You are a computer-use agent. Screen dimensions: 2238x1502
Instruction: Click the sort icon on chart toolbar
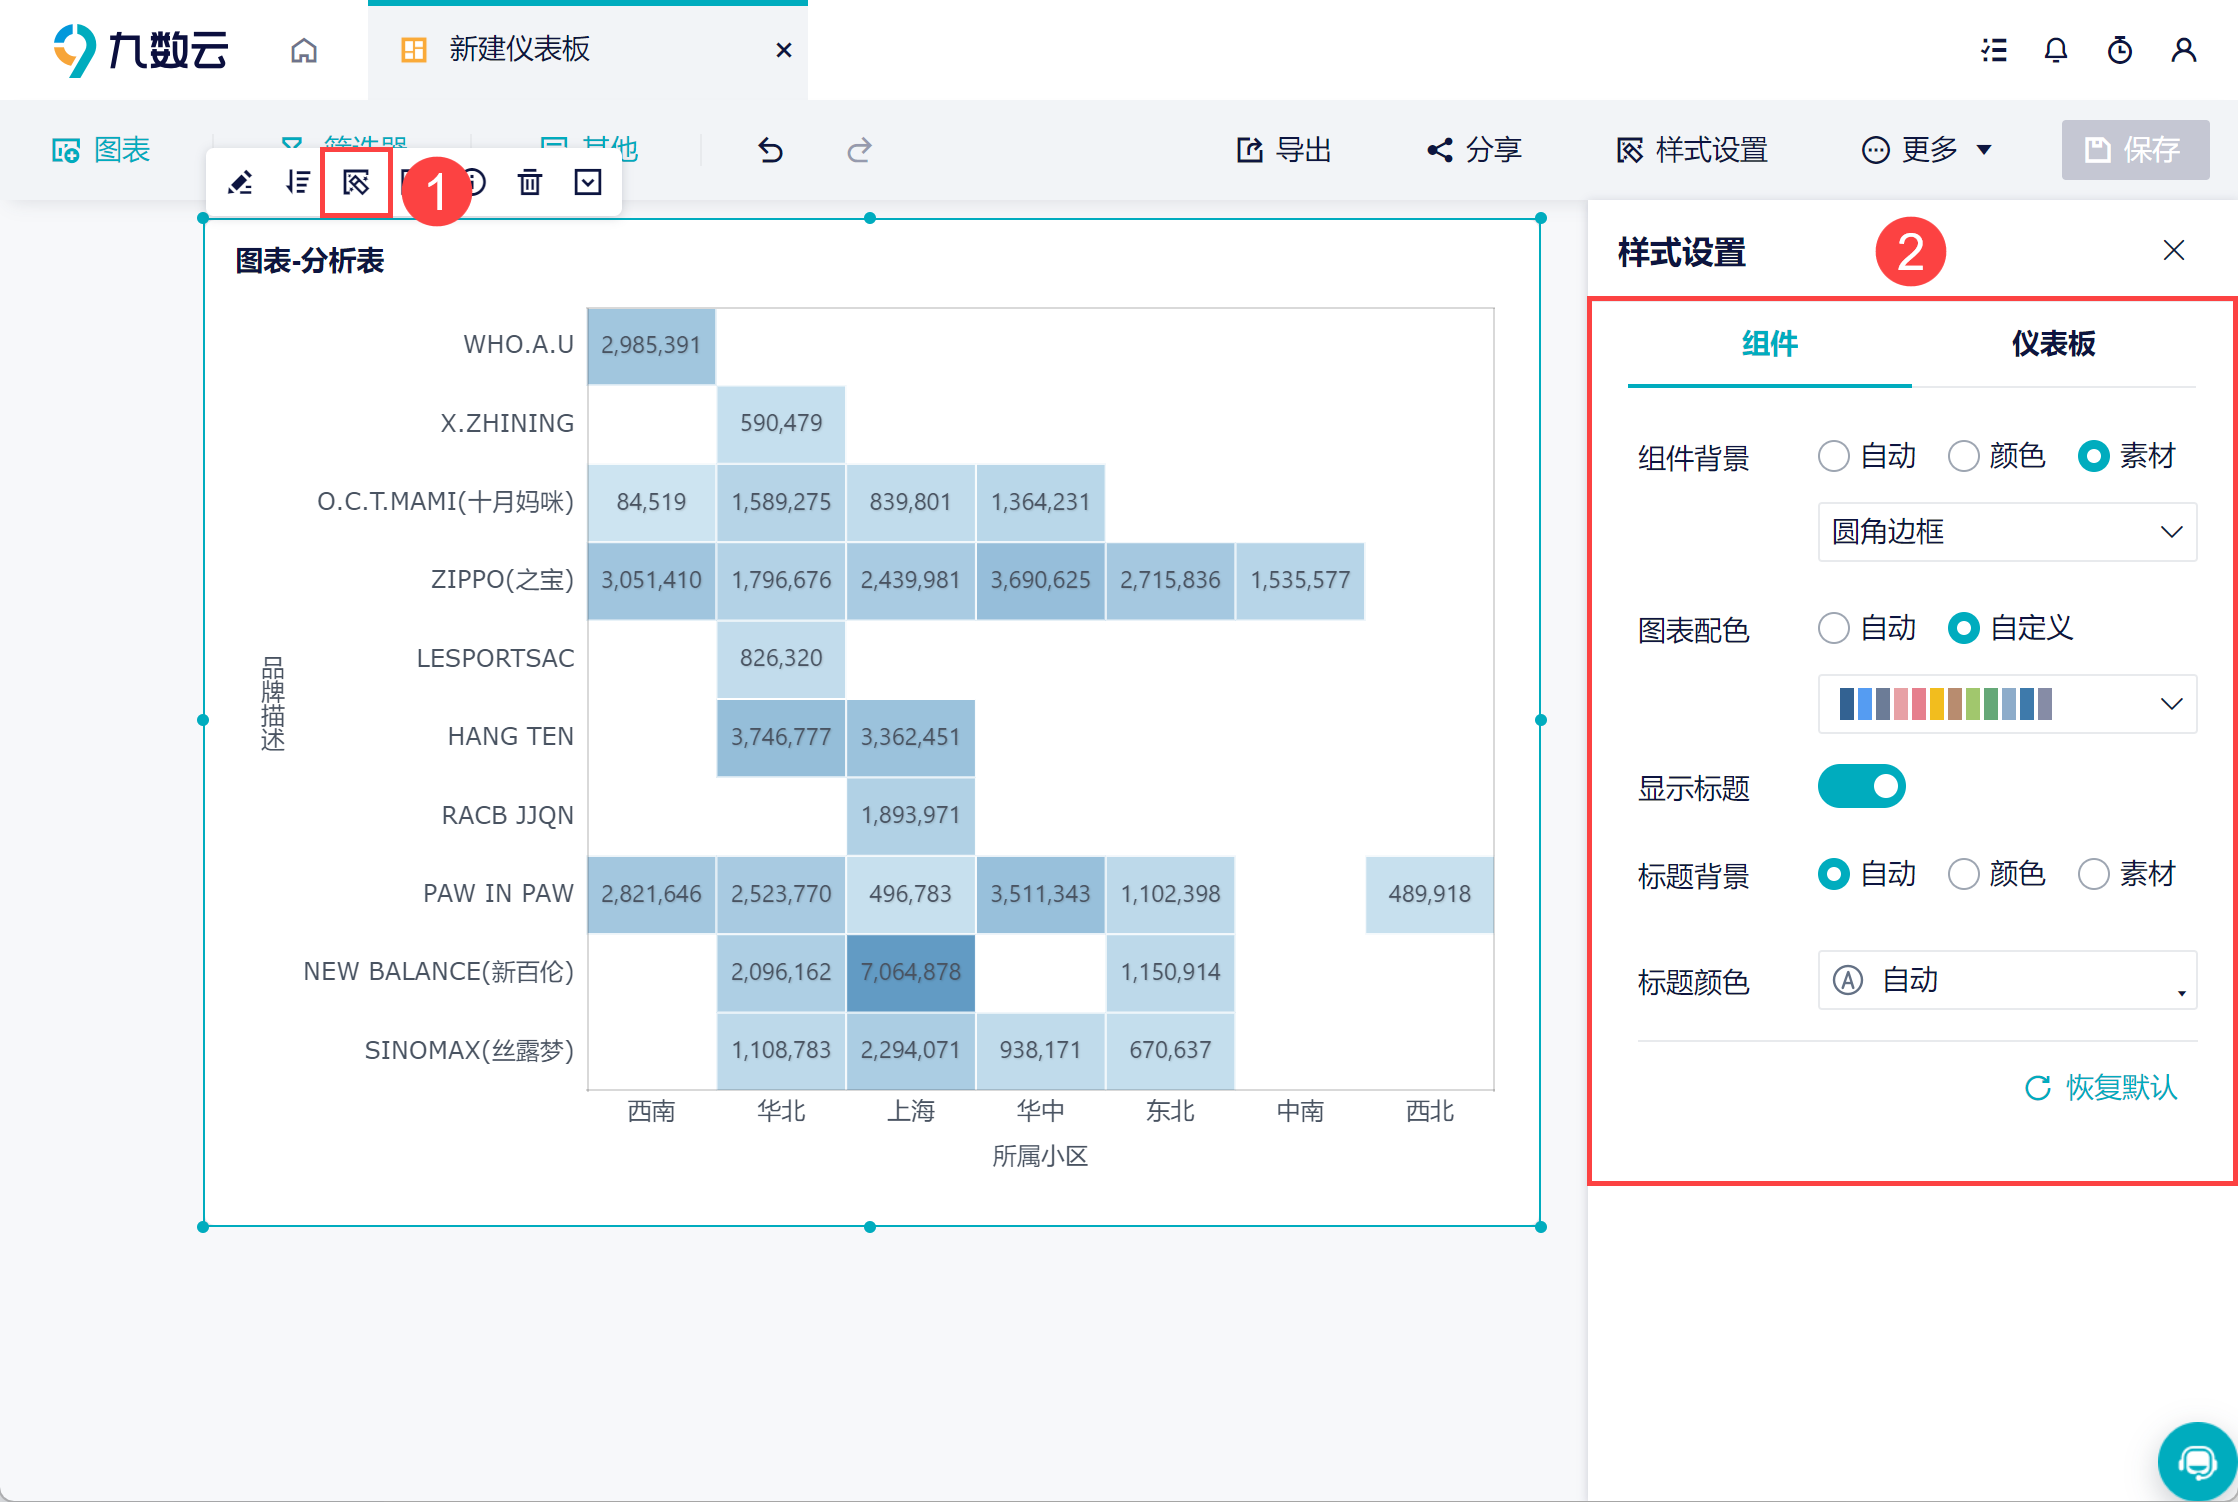coord(297,183)
